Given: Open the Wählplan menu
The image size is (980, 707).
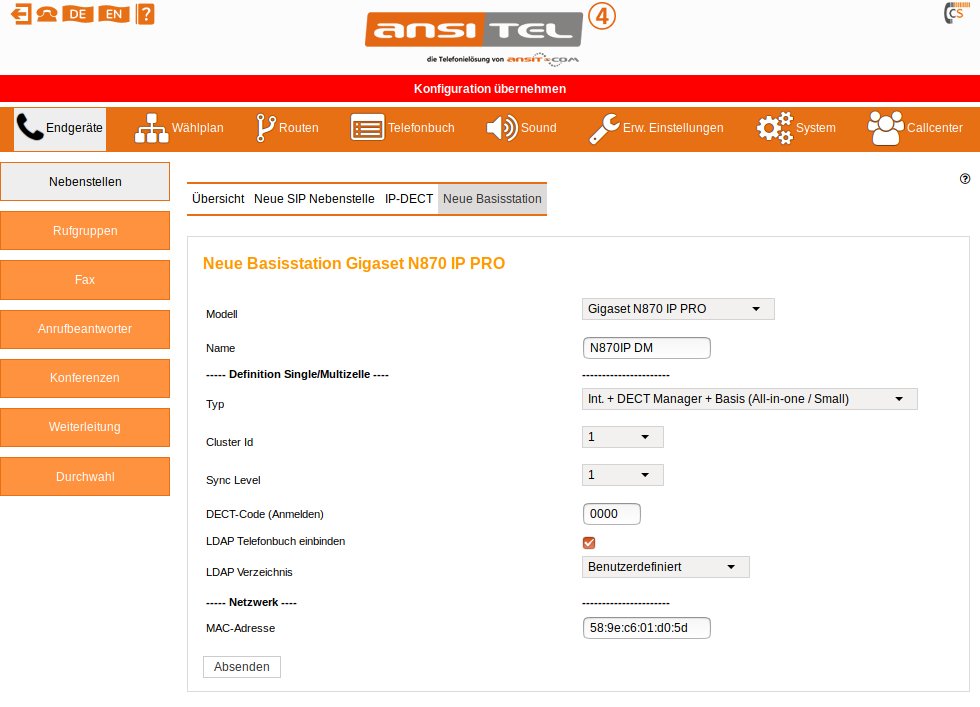Looking at the screenshot, I should coord(180,128).
